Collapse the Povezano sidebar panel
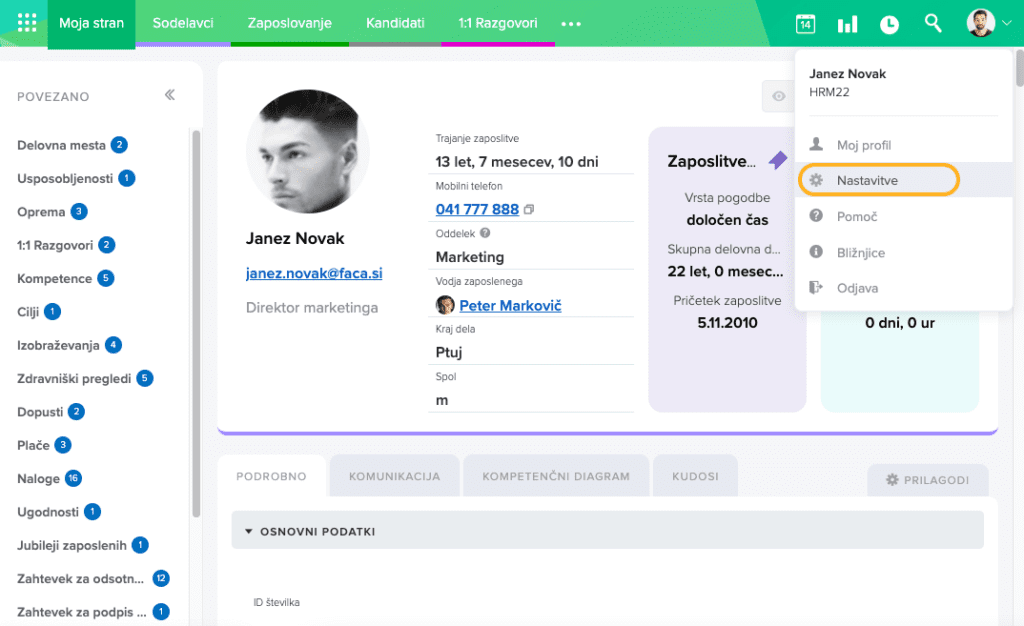 [x=170, y=95]
